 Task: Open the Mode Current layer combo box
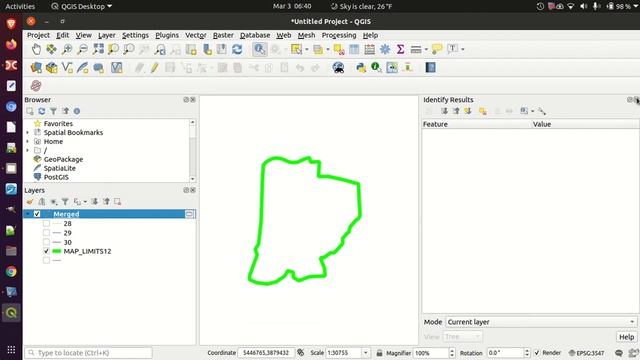[541, 322]
